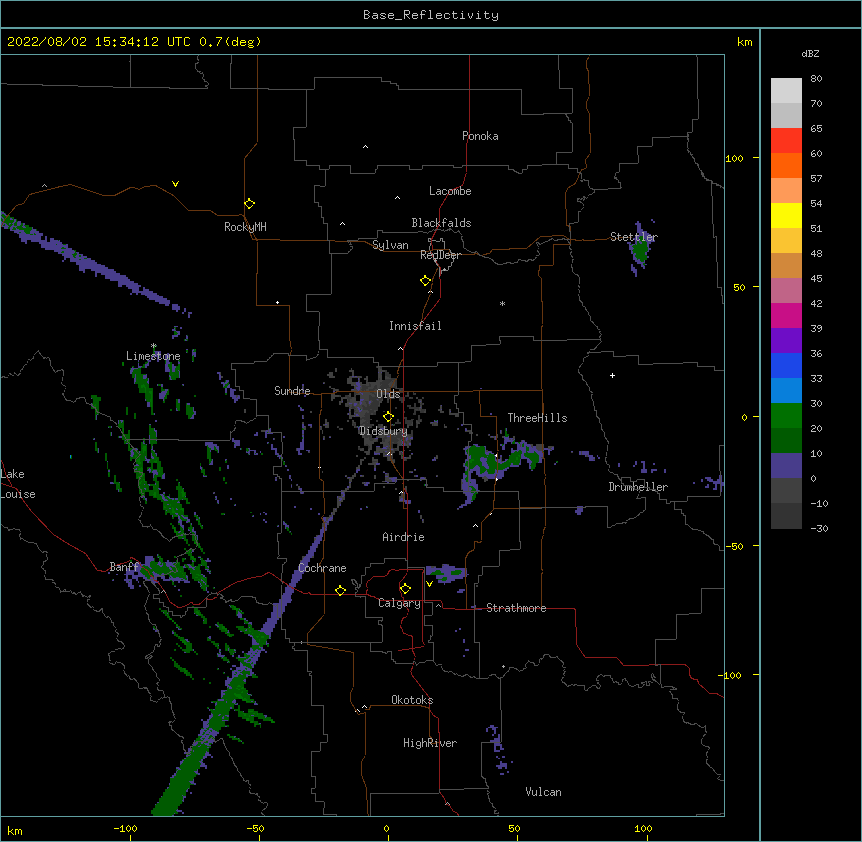The height and width of the screenshot is (842, 862).
Task: Pick the blue 33-36 dBZ legend swatch
Action: pos(786,365)
